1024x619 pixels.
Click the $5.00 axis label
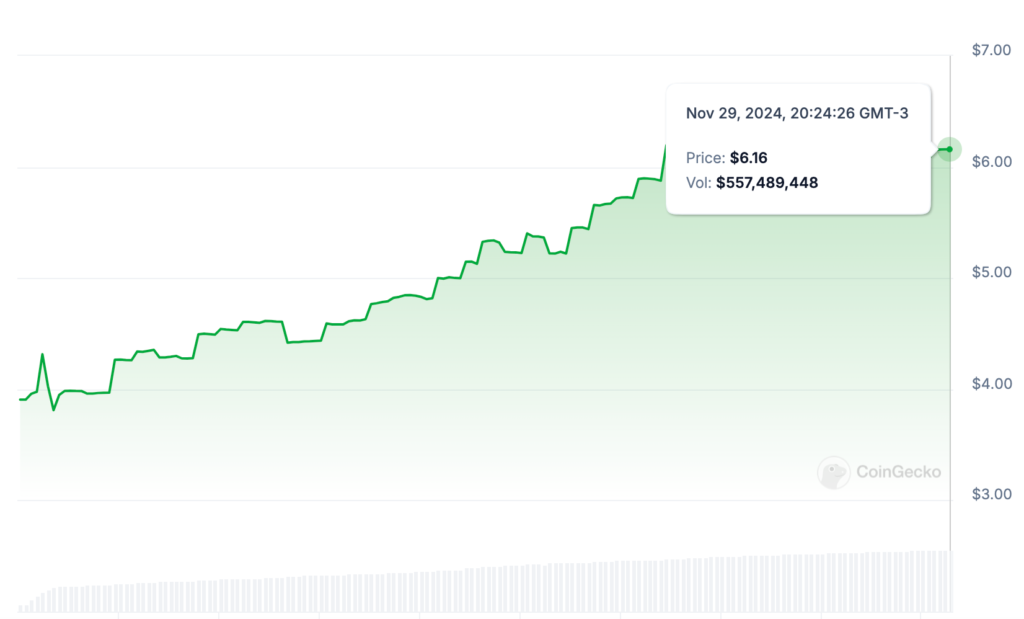991,270
